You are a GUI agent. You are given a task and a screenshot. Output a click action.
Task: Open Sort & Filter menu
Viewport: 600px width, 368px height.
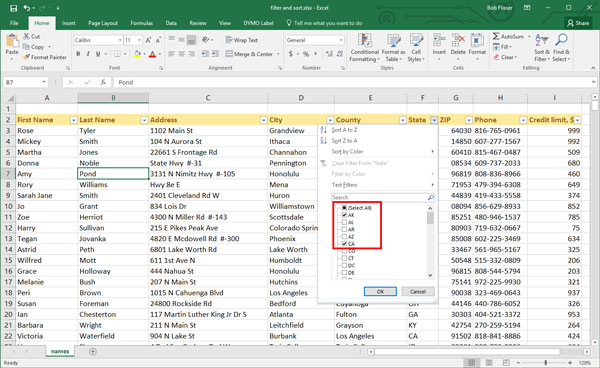tap(542, 48)
